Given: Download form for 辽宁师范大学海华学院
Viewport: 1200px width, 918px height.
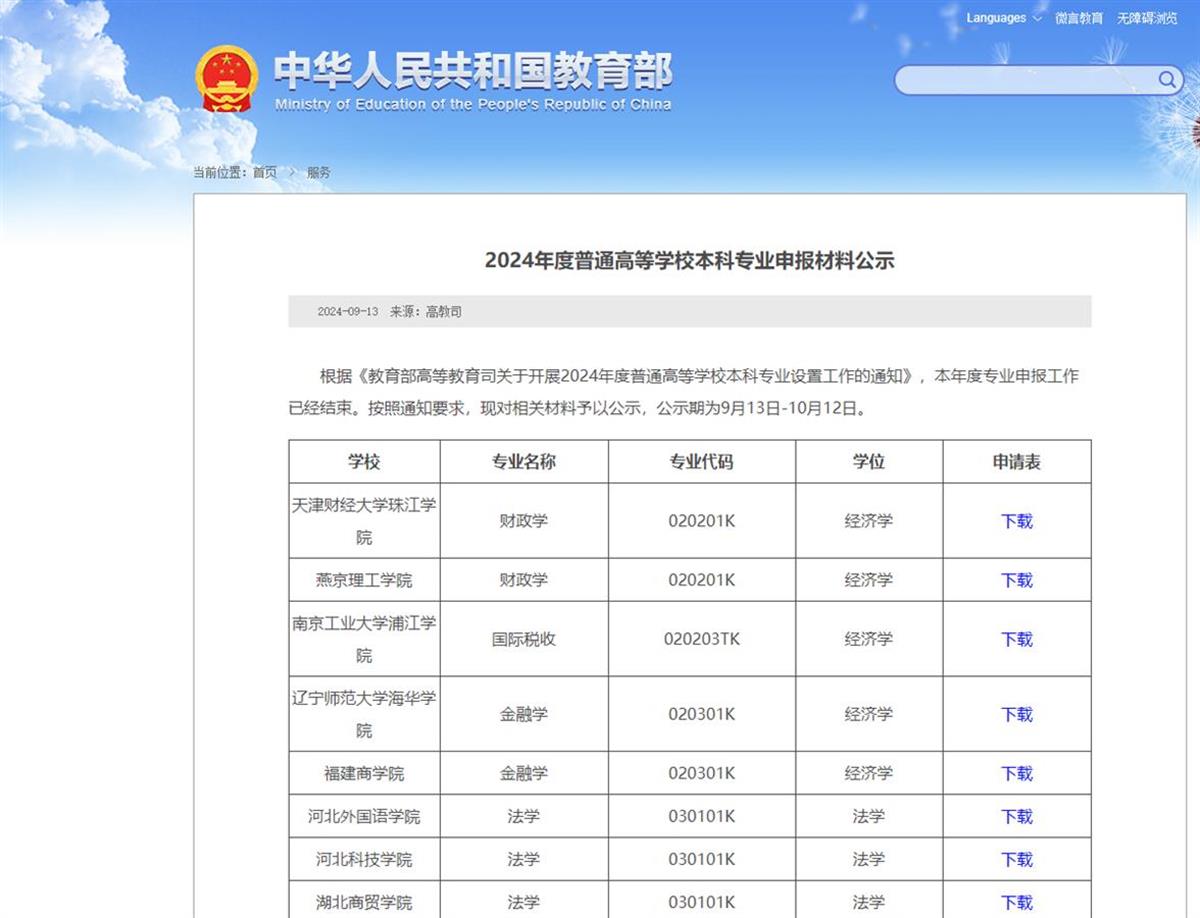Looking at the screenshot, I should 1017,714.
